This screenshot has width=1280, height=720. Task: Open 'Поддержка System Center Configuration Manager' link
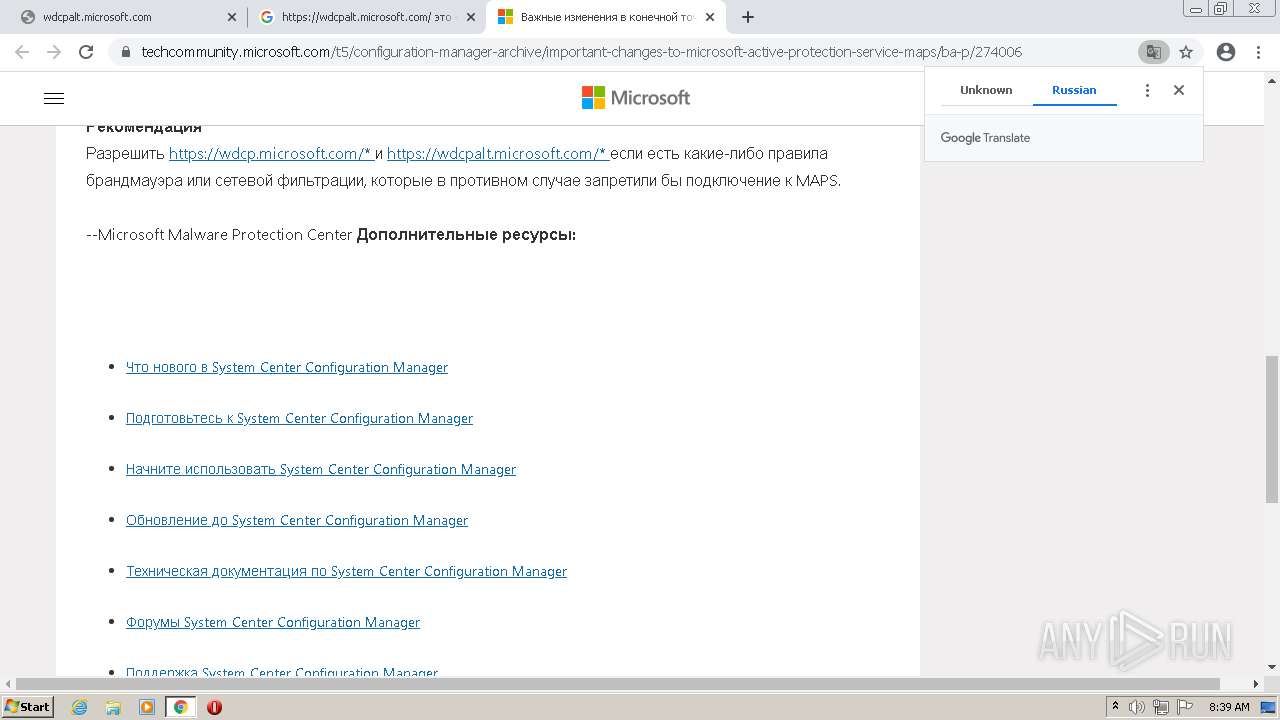[282, 672]
